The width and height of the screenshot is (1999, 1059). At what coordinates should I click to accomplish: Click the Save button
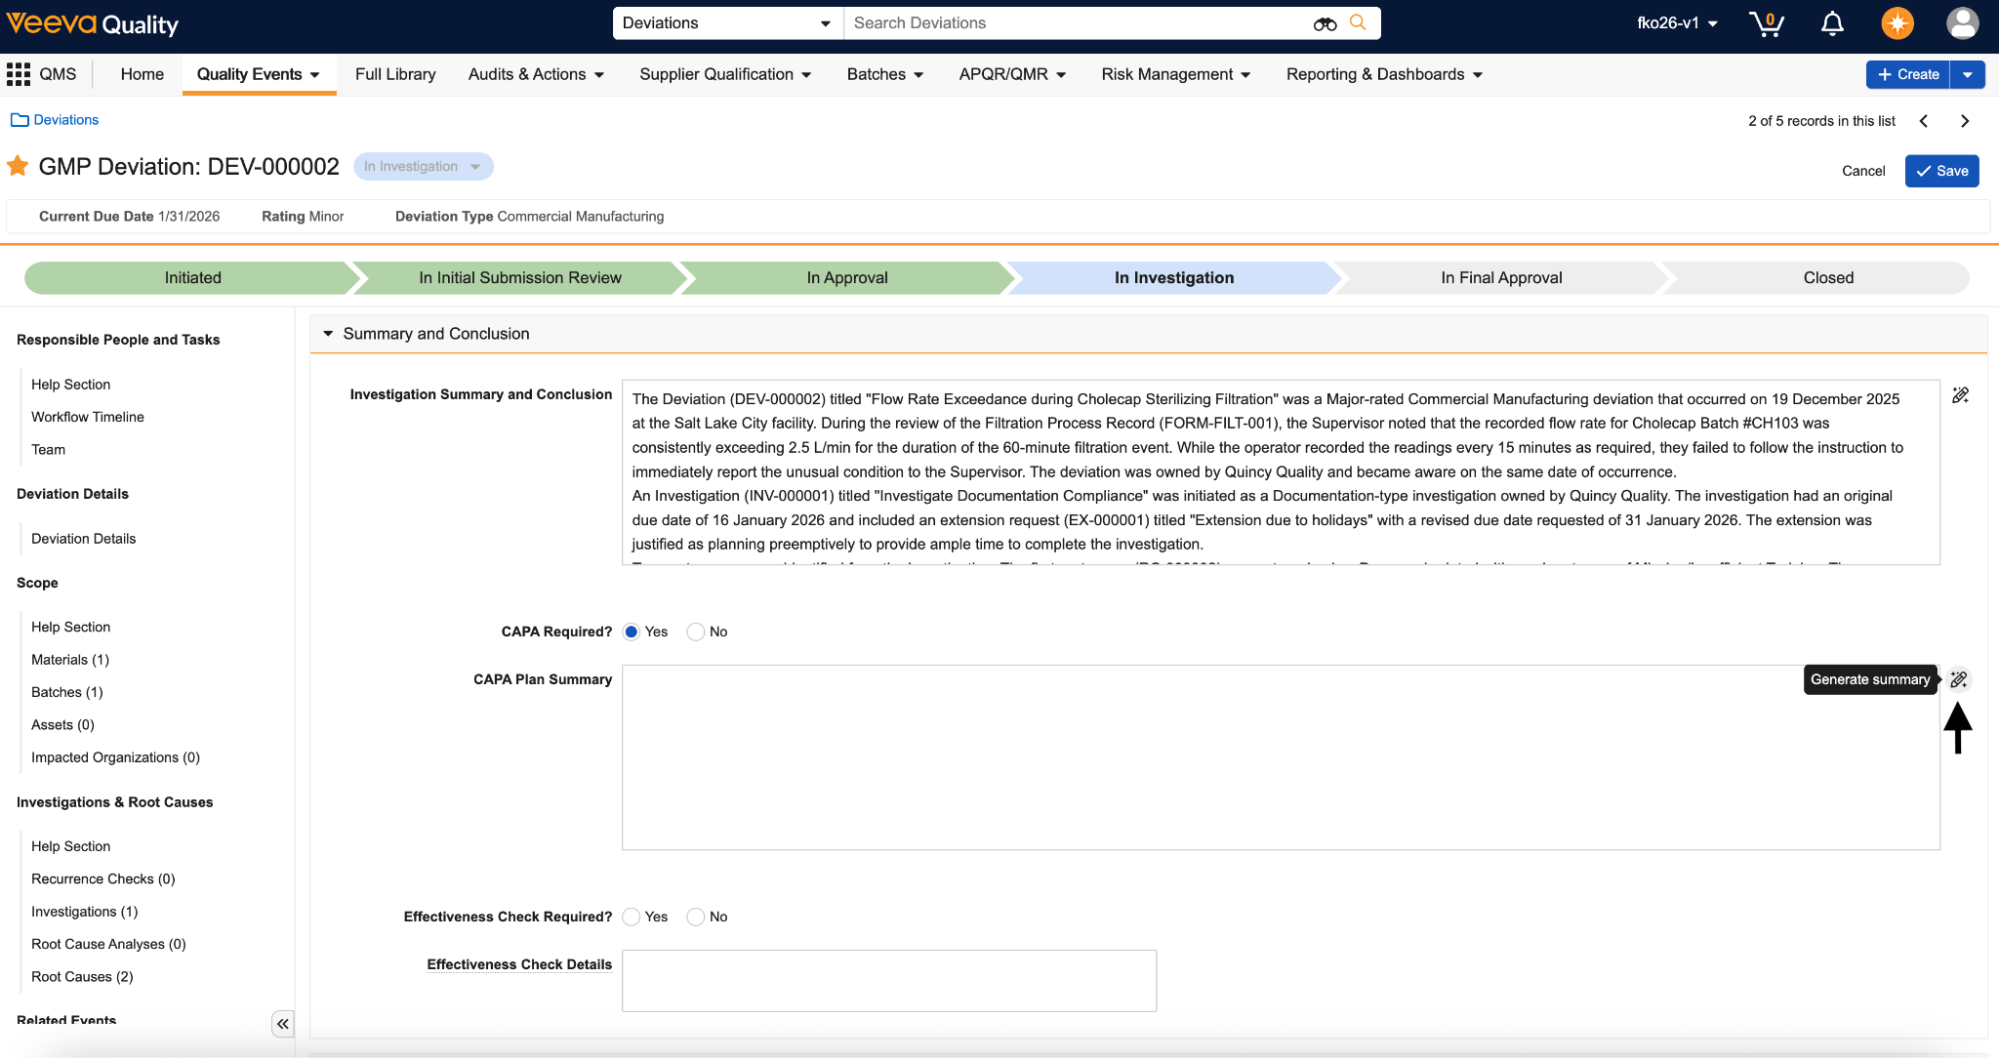1941,171
